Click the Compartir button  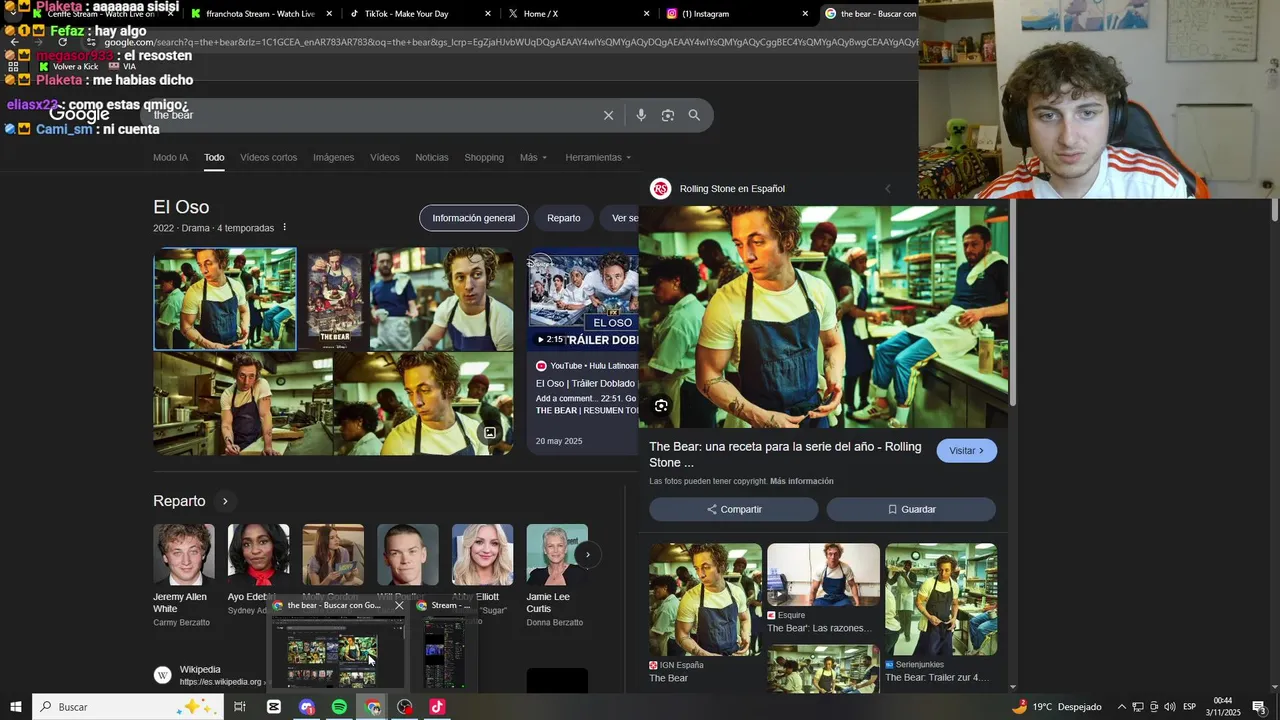(734, 509)
